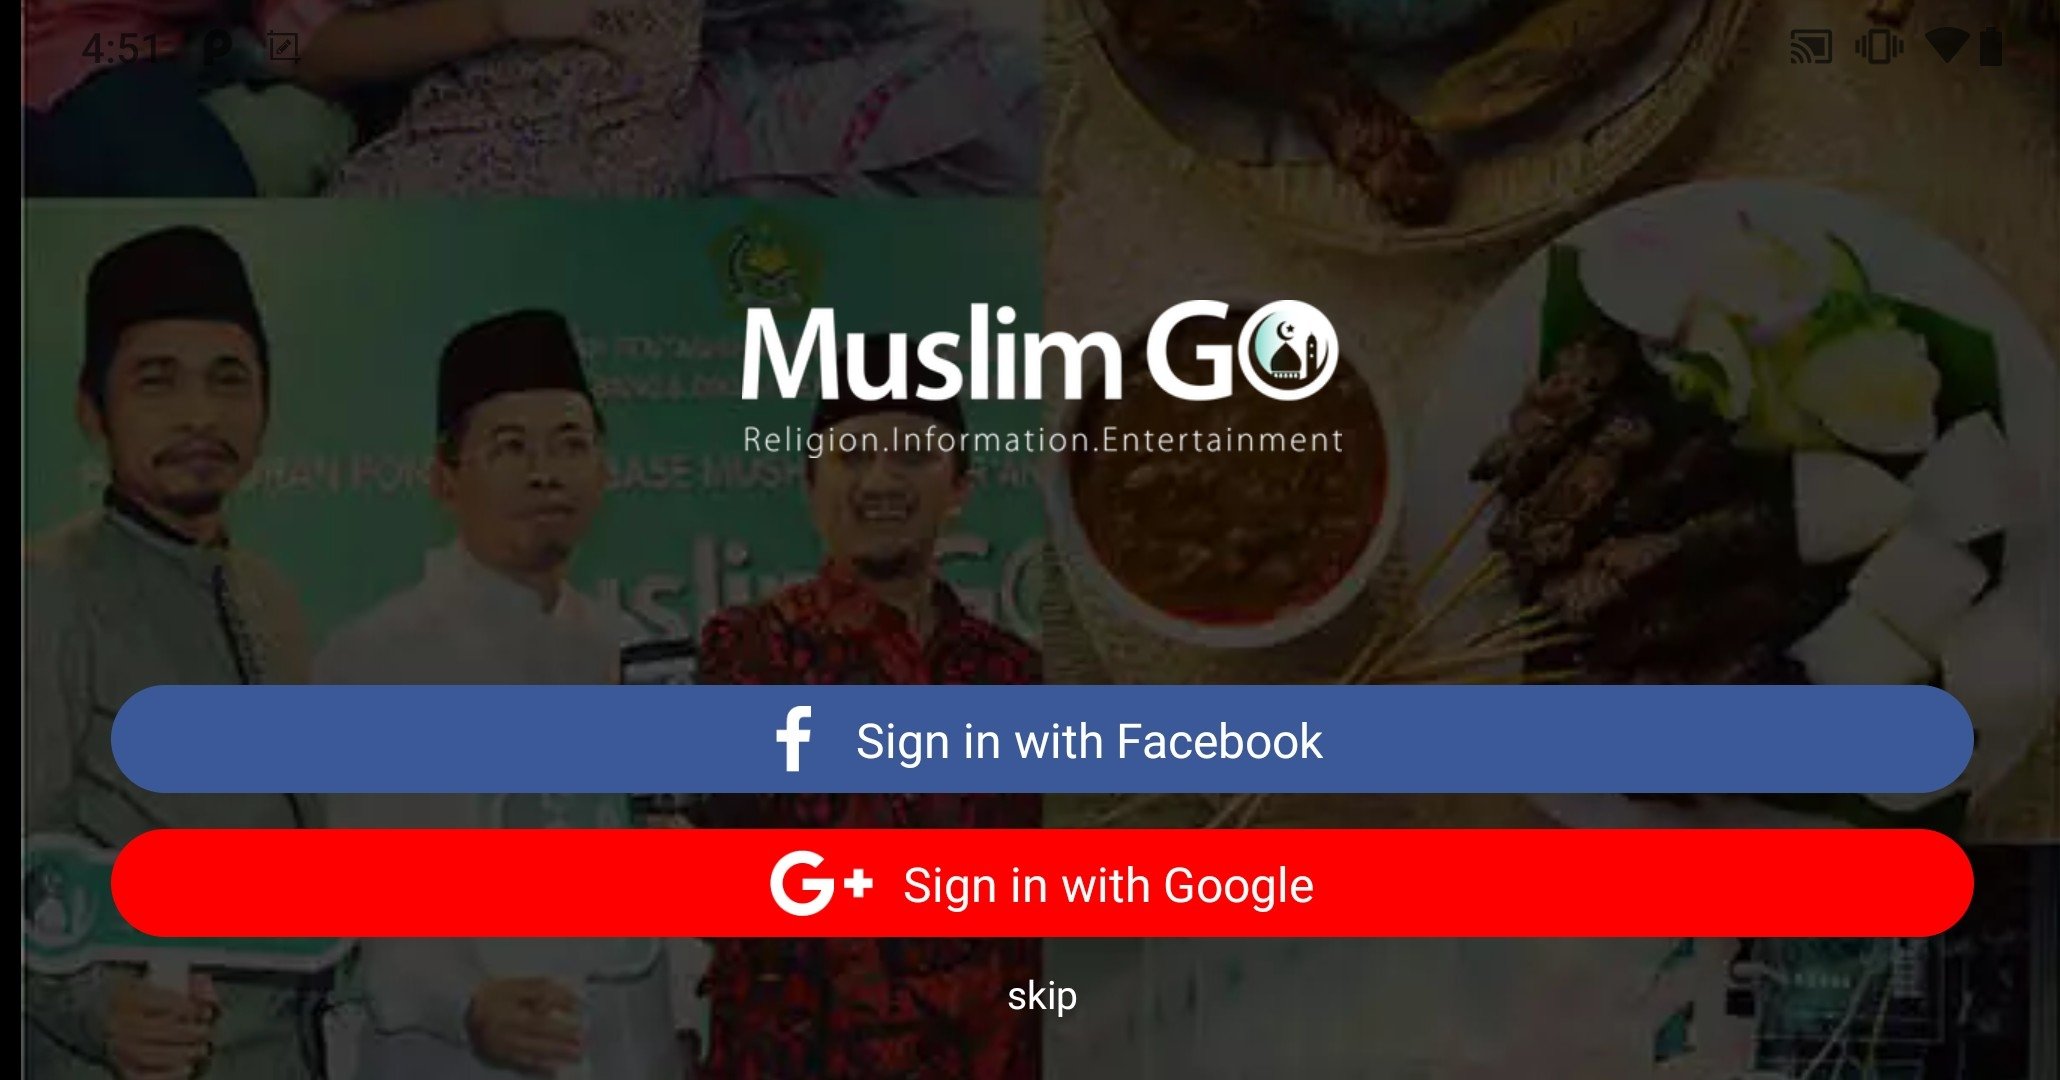Tap the battery indicator icon
This screenshot has height=1080, width=2060.
point(1991,46)
